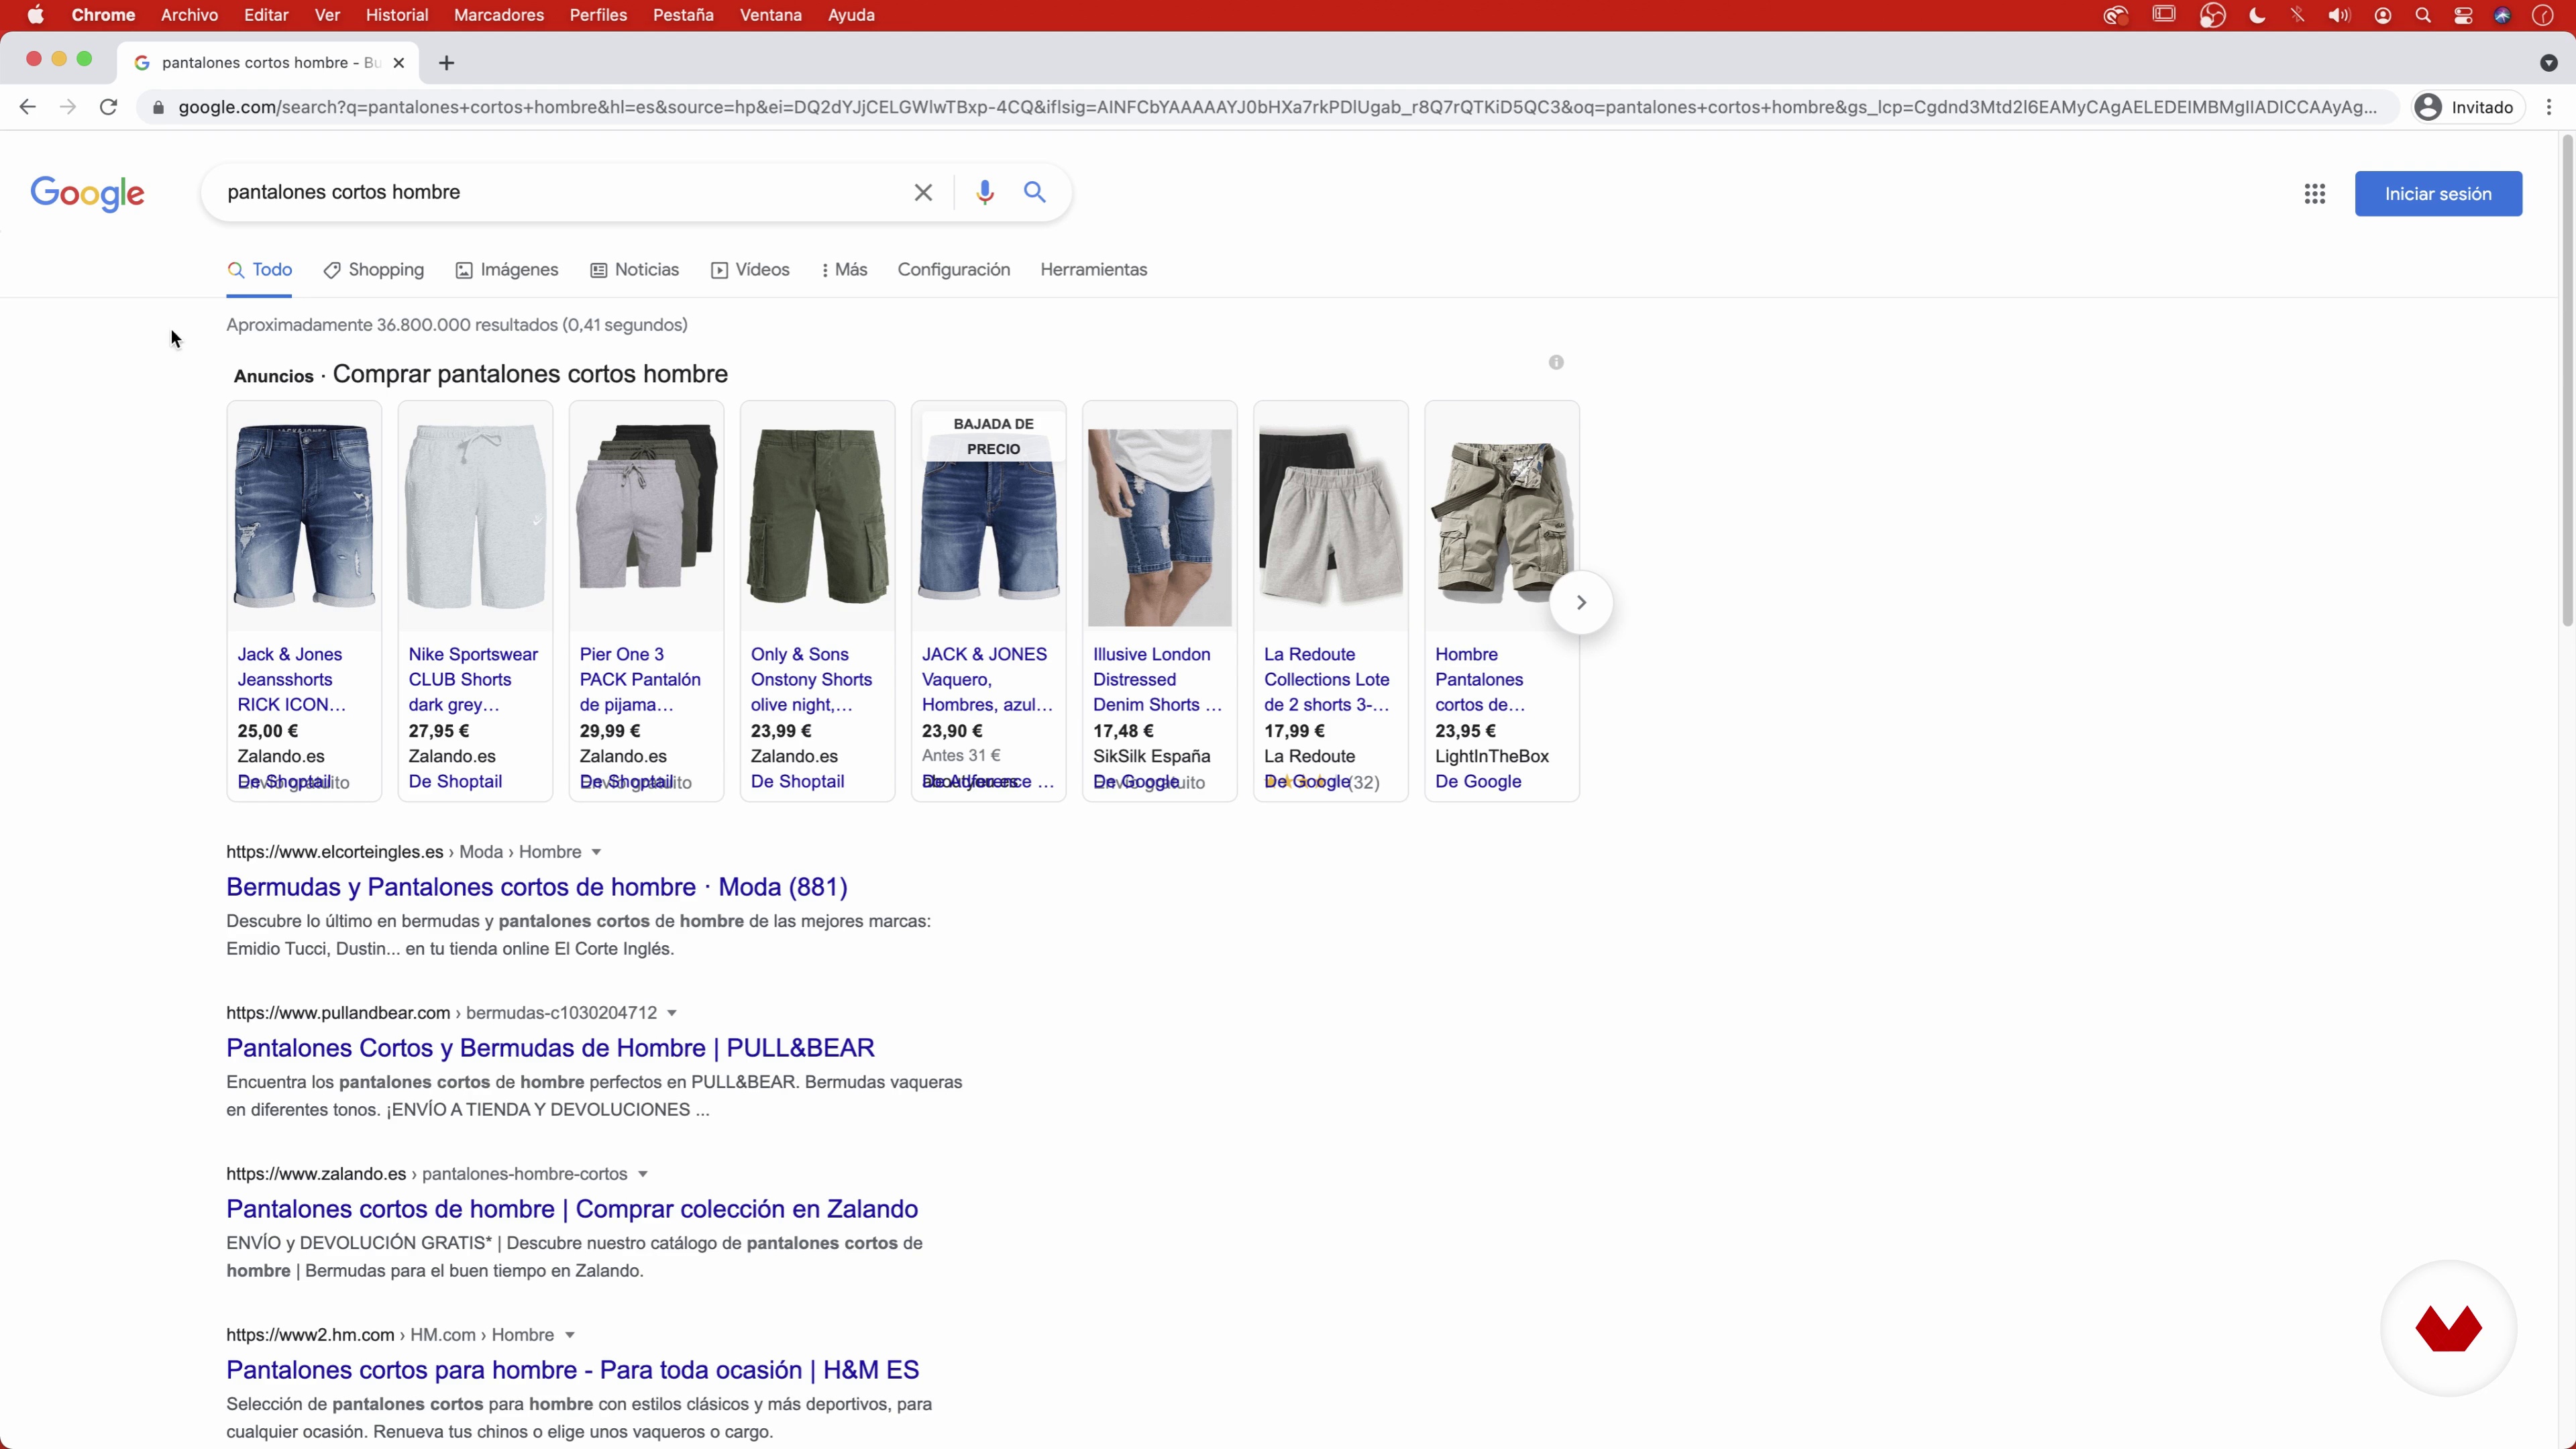Screen dimensions: 2576x1449
Task: Close the pantalones cortos hombre tab
Action: [399, 63]
